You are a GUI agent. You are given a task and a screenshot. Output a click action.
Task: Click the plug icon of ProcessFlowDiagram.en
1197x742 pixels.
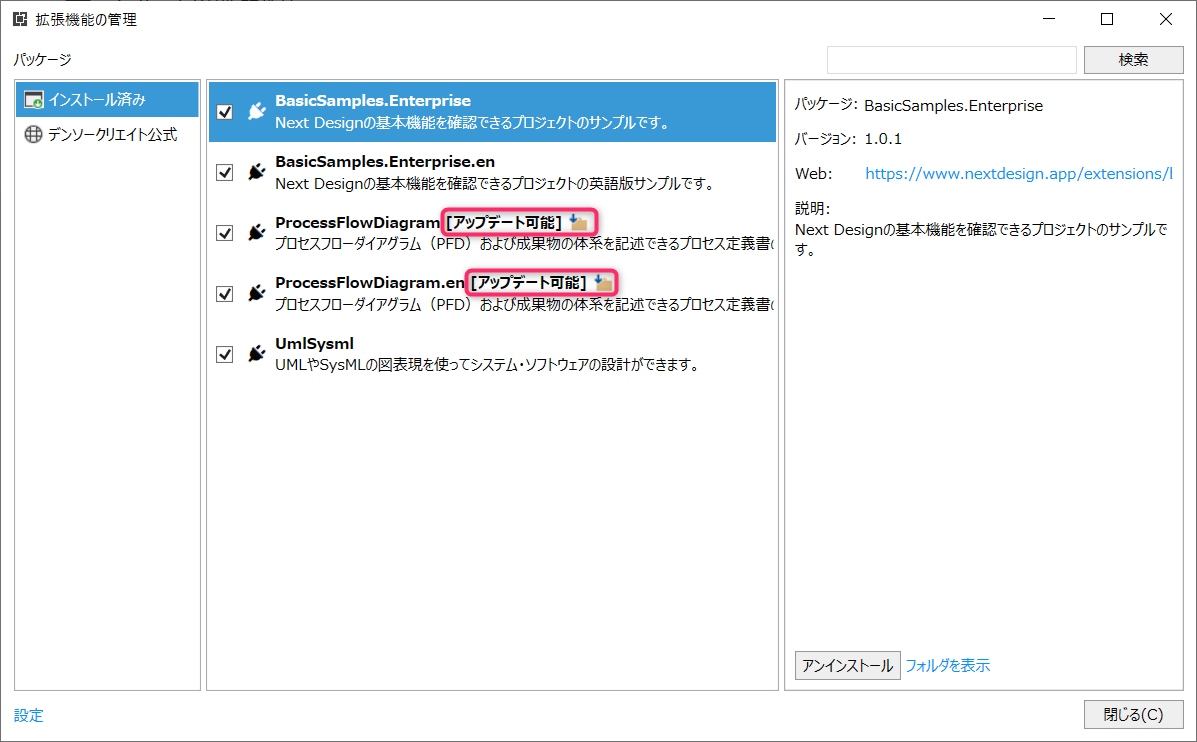click(x=256, y=293)
